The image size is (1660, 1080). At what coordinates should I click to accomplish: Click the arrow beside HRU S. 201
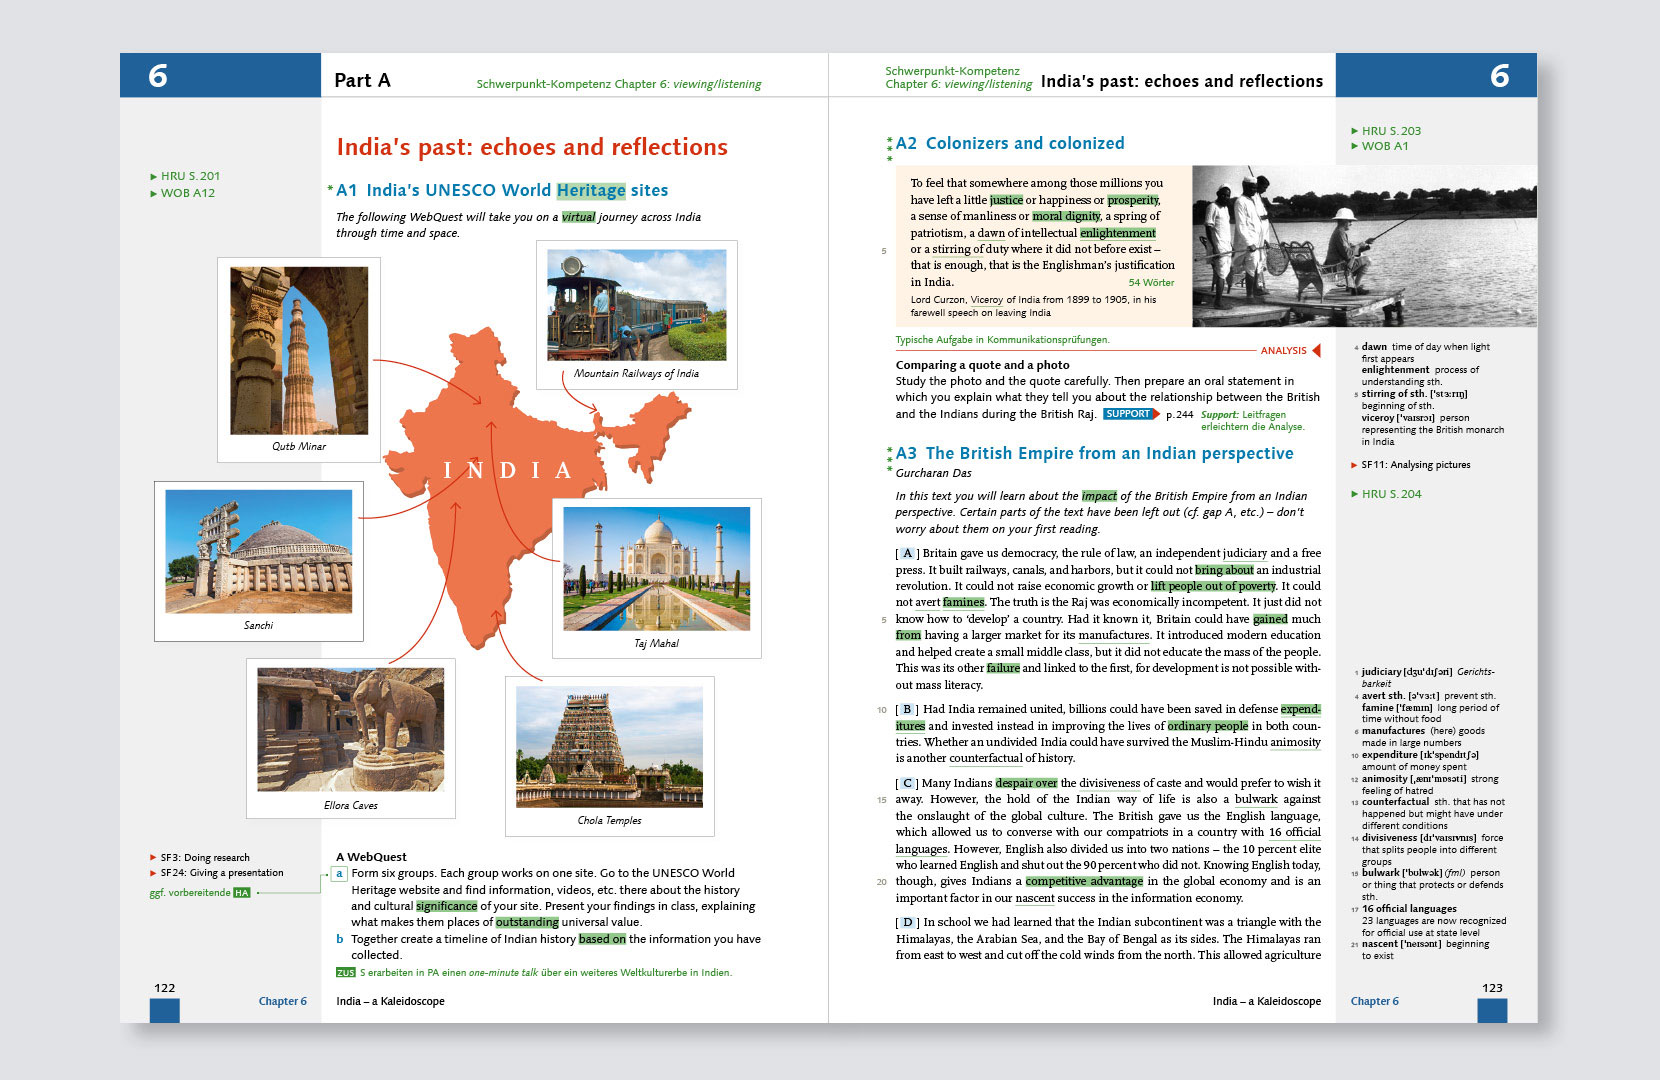(153, 177)
